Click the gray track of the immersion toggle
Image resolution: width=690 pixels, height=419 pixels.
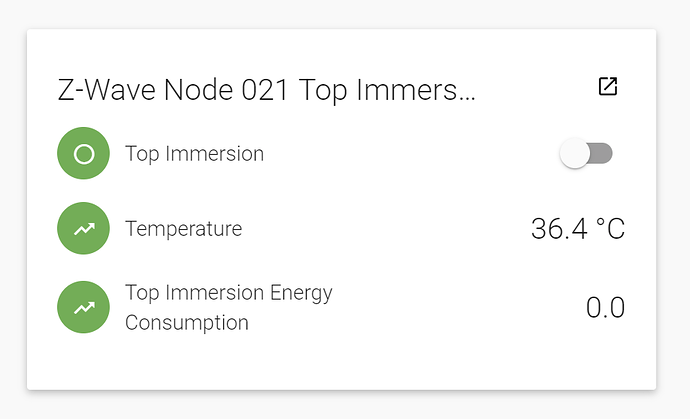[603, 154]
